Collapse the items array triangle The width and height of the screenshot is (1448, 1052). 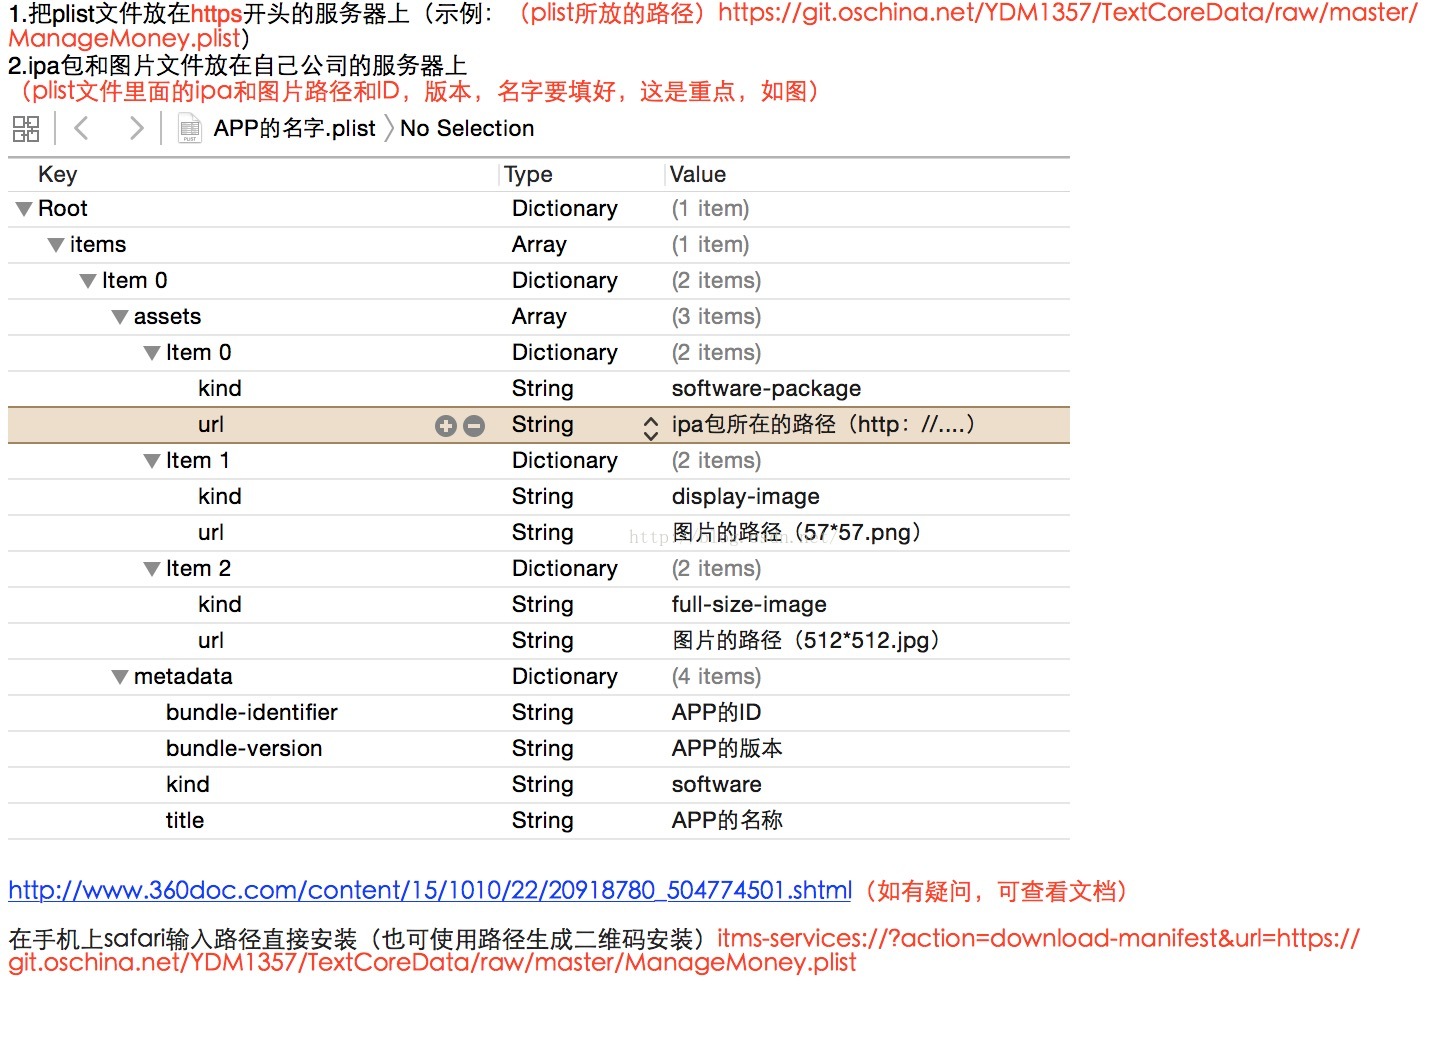[x=56, y=246]
